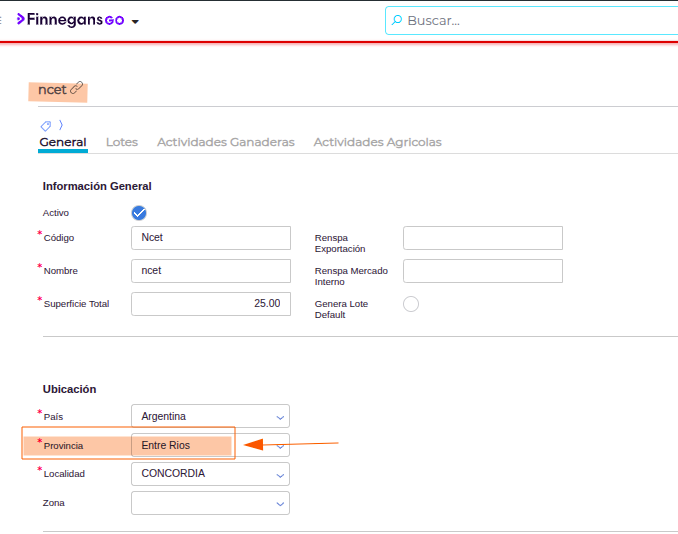The width and height of the screenshot is (678, 534).
Task: Click the link icon beside ncet
Action: point(77,89)
